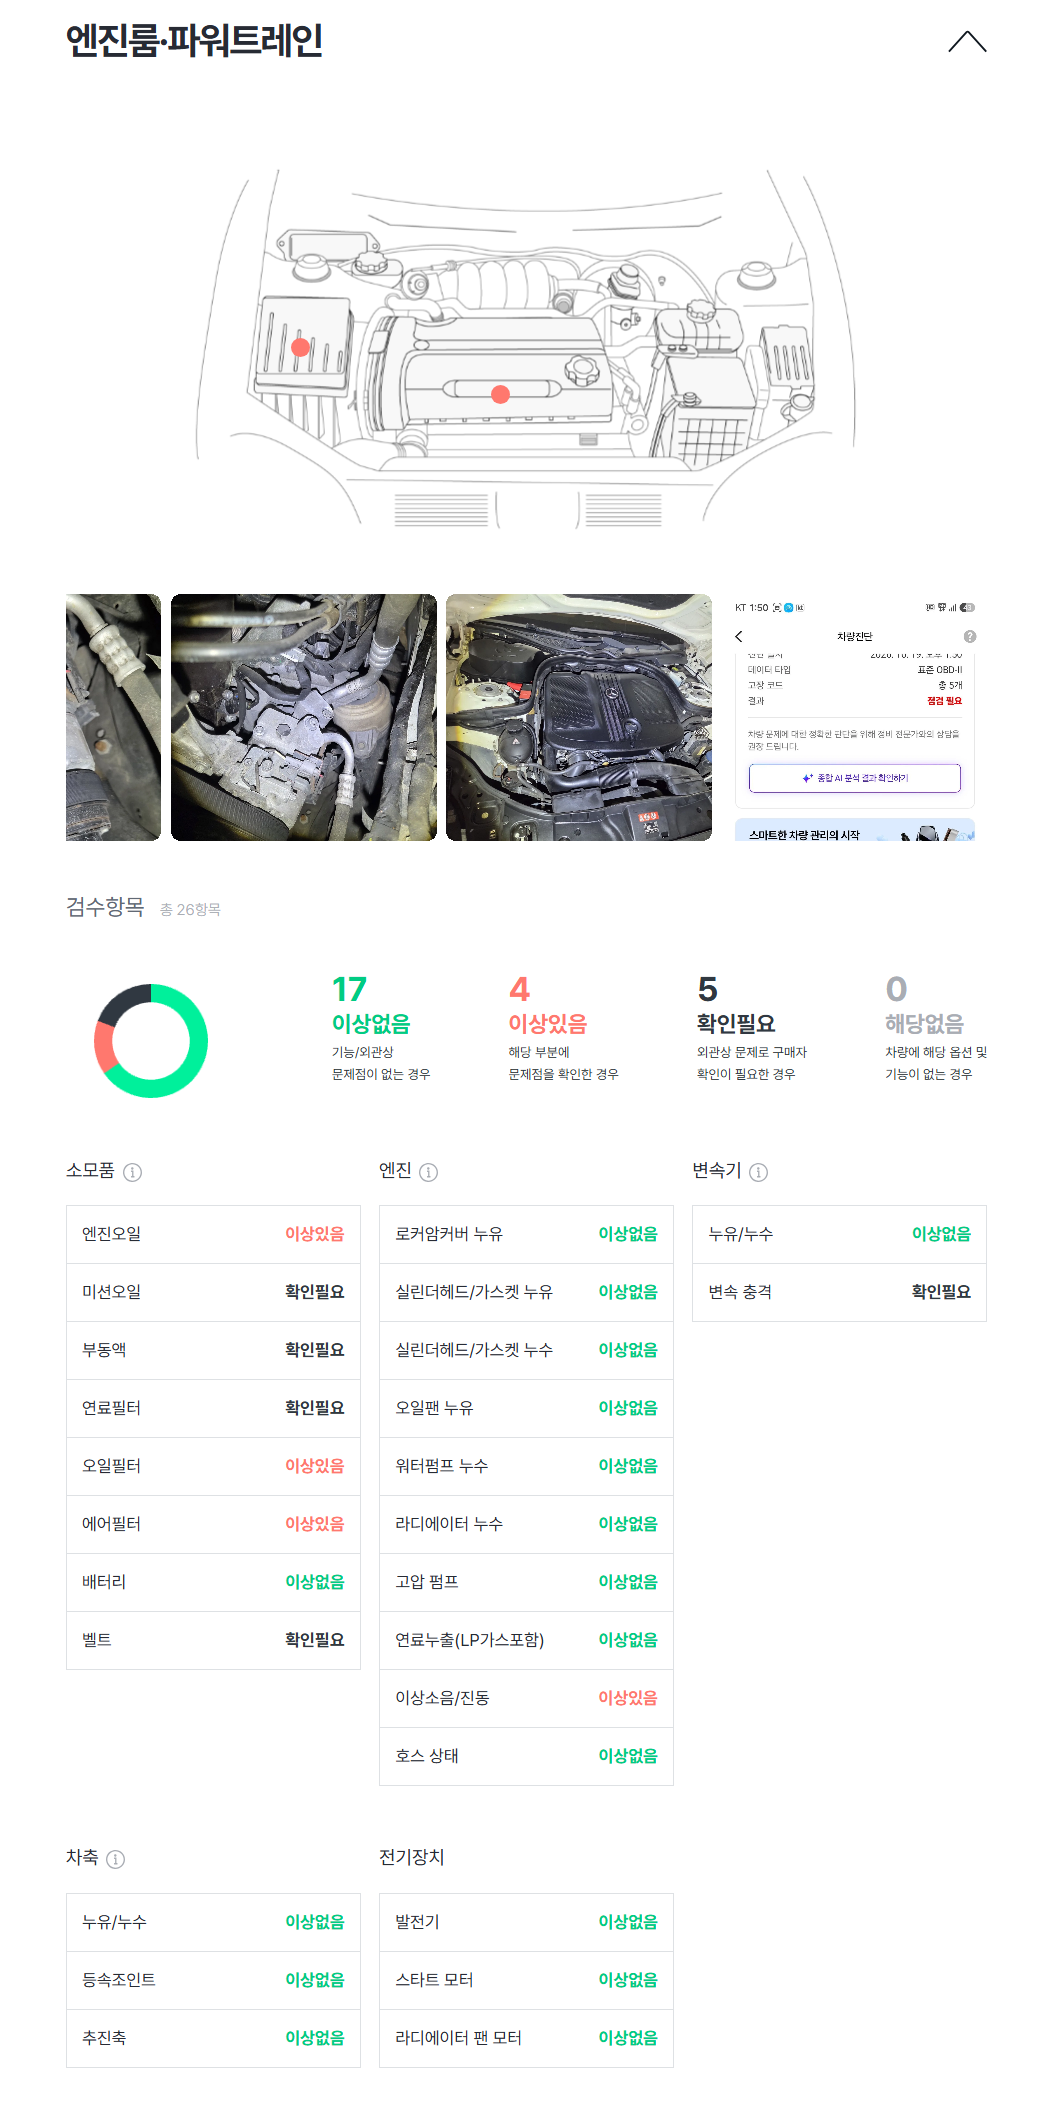Select the 5 확인필요 summary
1044x2127 pixels.
pyautogui.click(x=751, y=1028)
